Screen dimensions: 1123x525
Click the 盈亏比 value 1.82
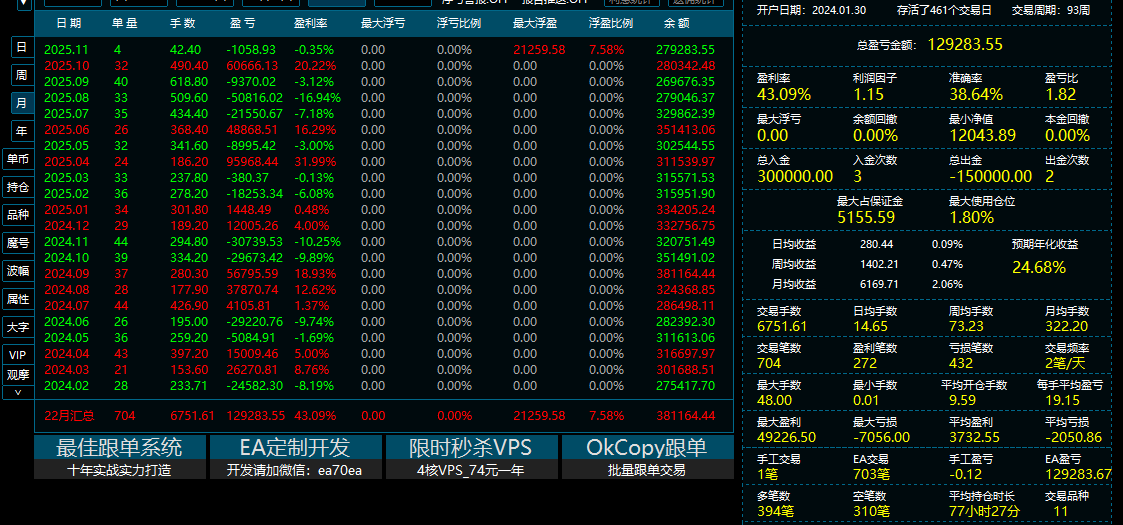(1061, 95)
